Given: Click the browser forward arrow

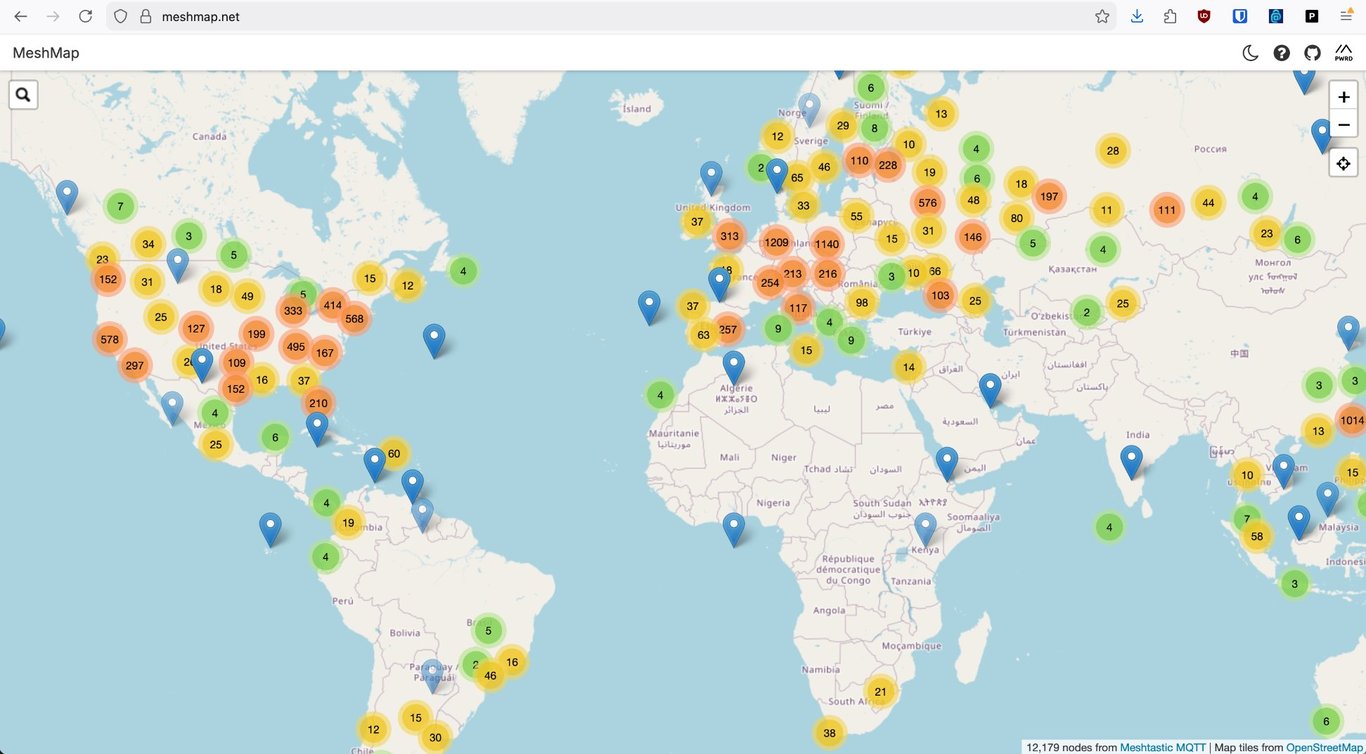Looking at the screenshot, I should click(53, 16).
